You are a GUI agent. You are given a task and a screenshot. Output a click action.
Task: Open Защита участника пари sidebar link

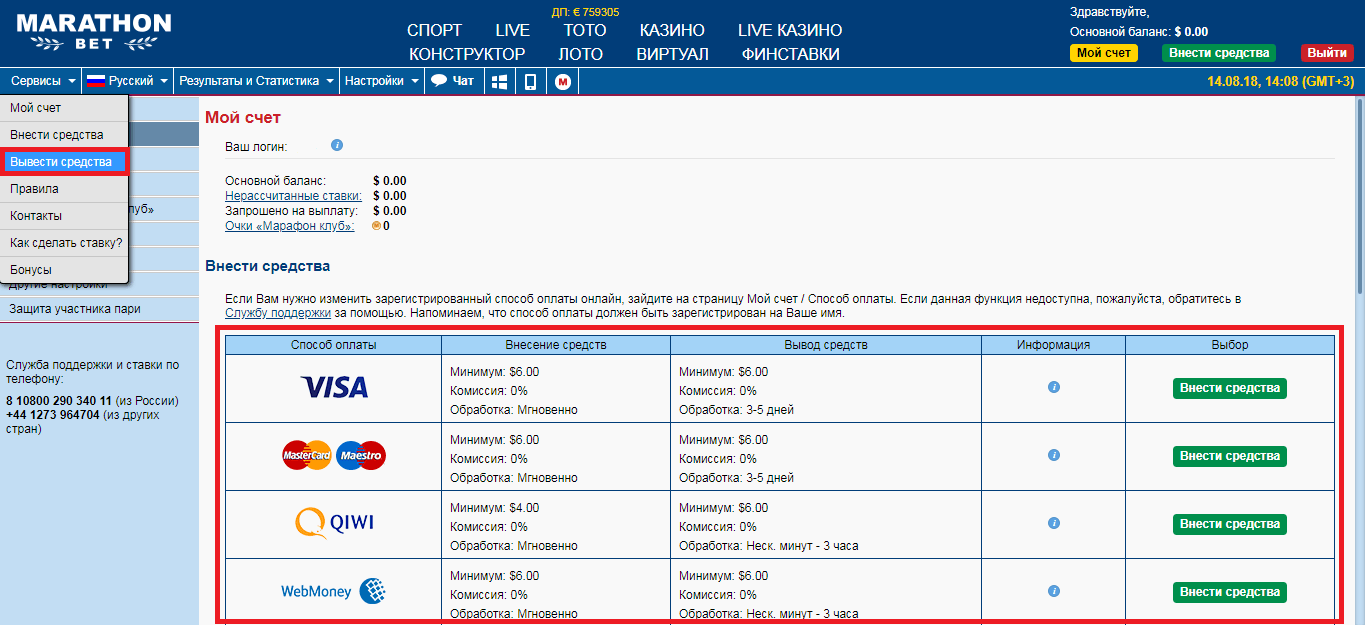tap(75, 309)
